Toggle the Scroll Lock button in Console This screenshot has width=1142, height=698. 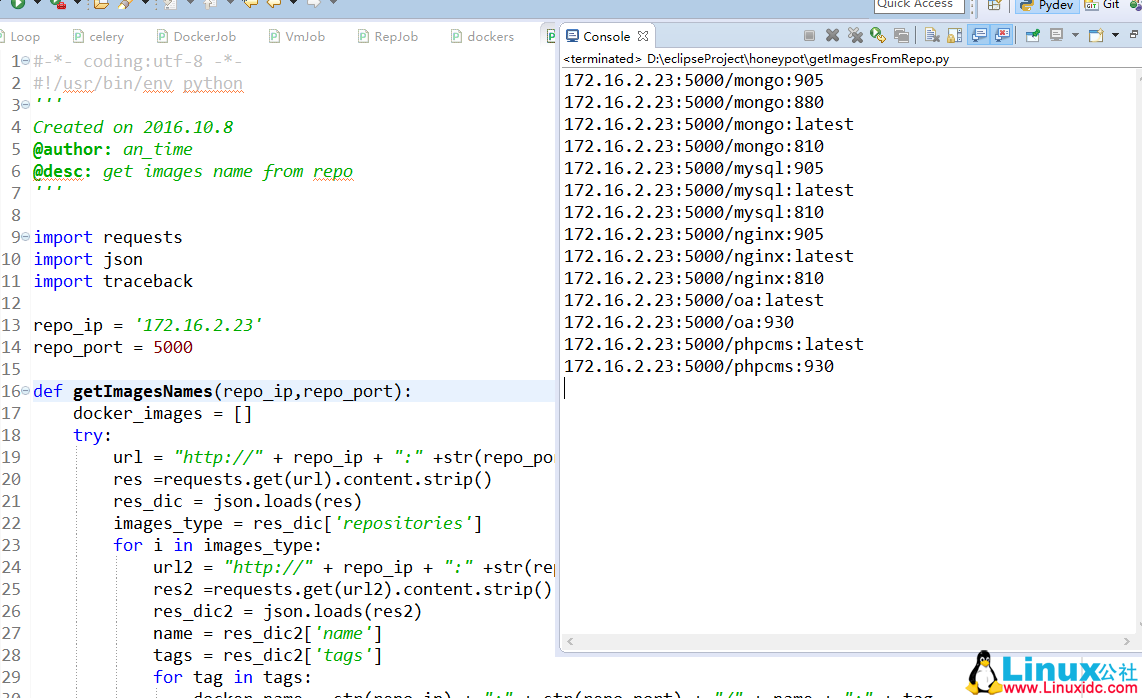point(955,36)
